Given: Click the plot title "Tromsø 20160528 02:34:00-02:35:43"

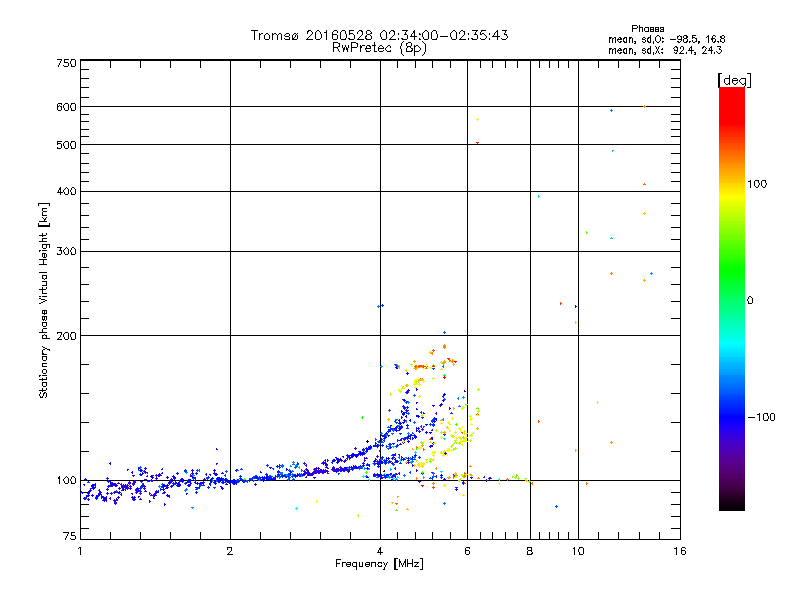Looking at the screenshot, I should (379, 35).
